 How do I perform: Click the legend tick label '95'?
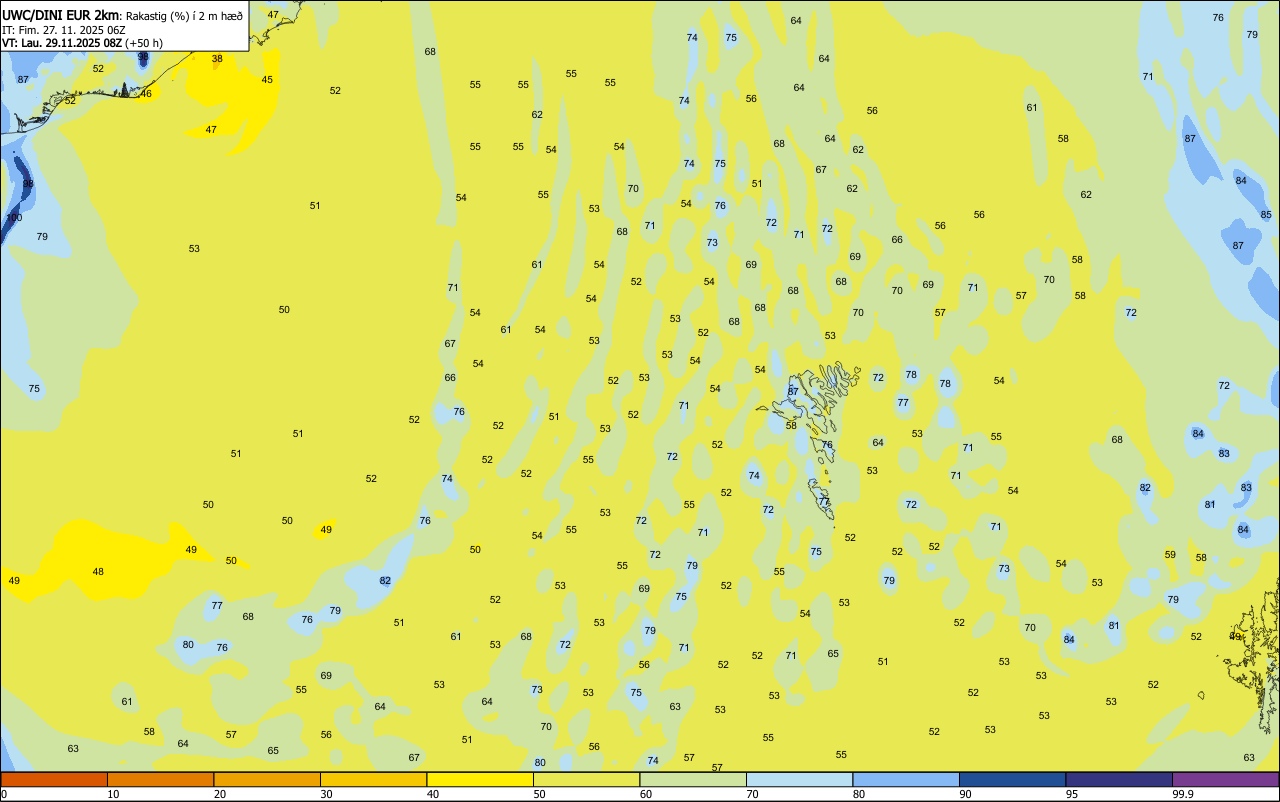1072,794
